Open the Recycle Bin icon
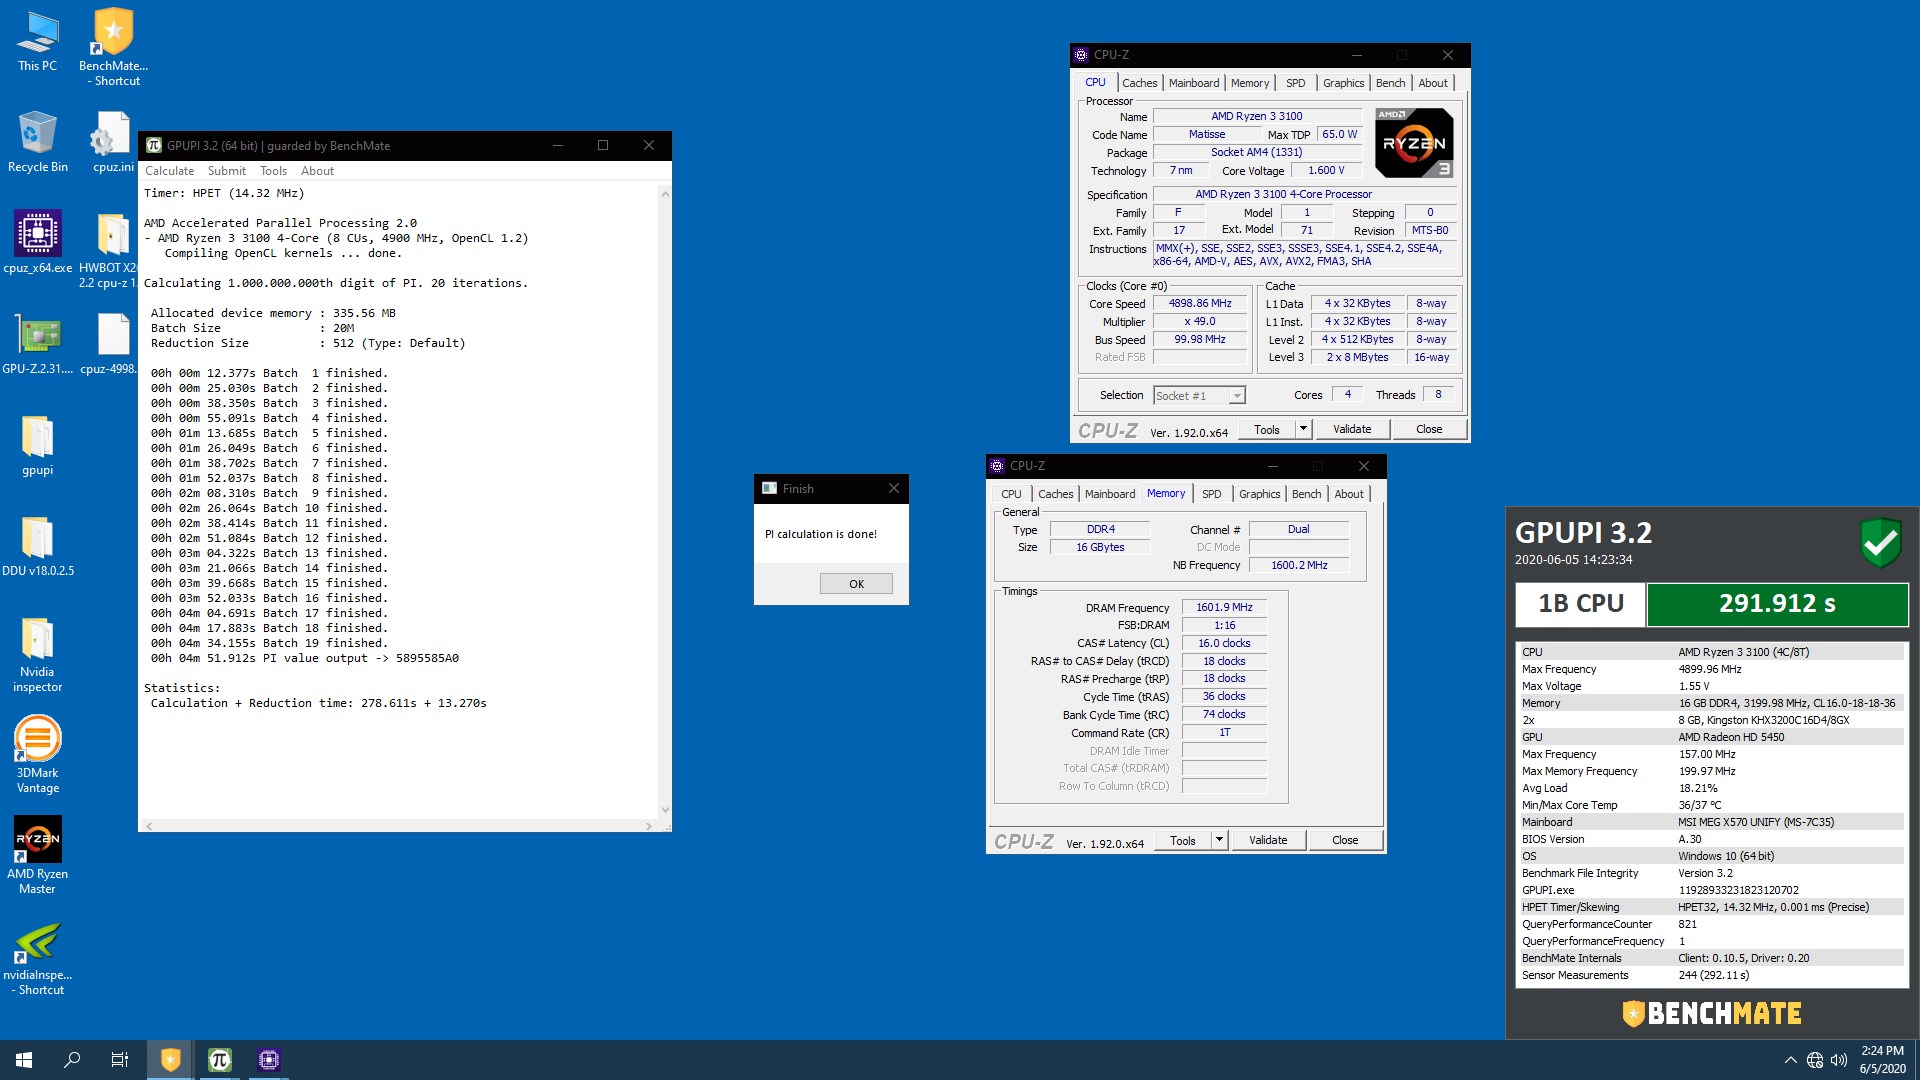The height and width of the screenshot is (1080, 1920). [37, 141]
